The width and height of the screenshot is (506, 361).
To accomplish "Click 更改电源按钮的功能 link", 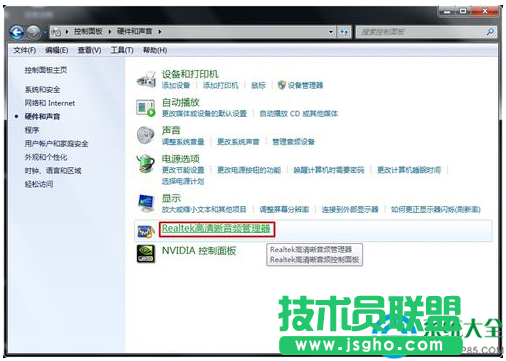I will tap(249, 170).
